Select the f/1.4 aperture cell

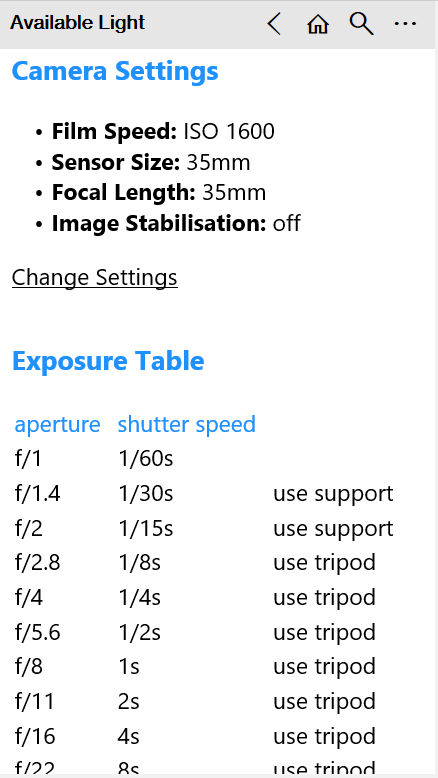[38, 494]
